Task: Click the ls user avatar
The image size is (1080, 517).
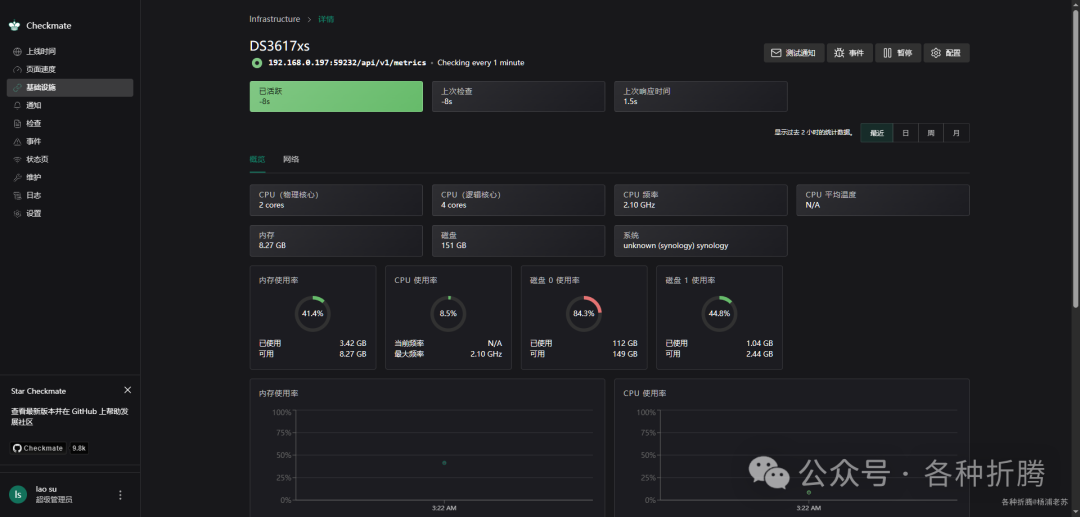Action: coord(18,494)
